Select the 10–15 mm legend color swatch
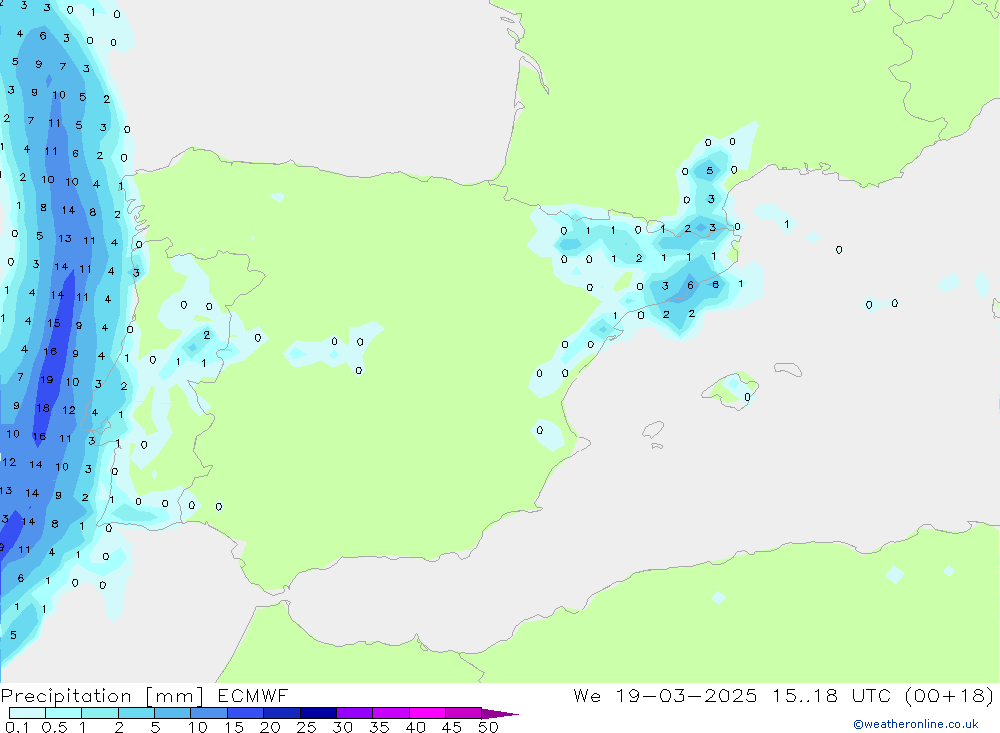This screenshot has height=733, width=1000. [209, 713]
